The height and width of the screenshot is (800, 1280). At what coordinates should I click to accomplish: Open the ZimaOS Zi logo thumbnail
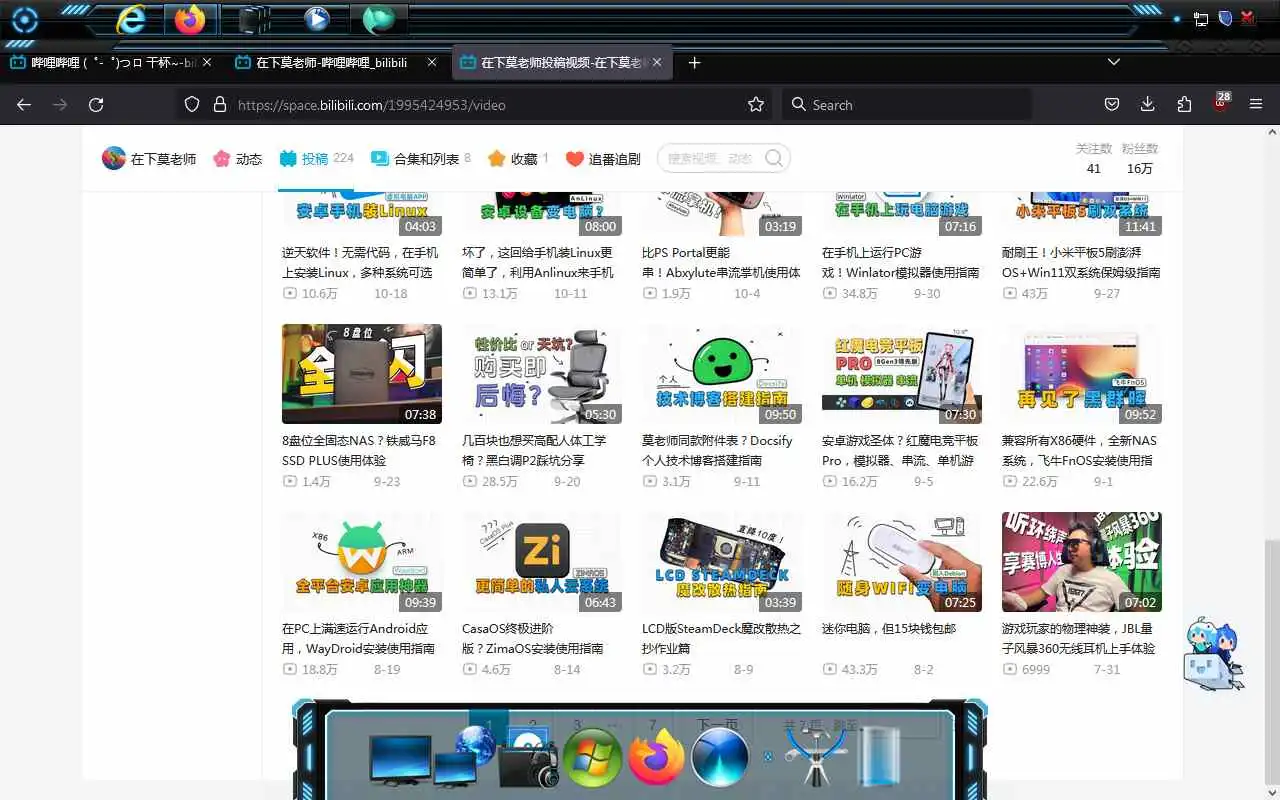(x=542, y=562)
